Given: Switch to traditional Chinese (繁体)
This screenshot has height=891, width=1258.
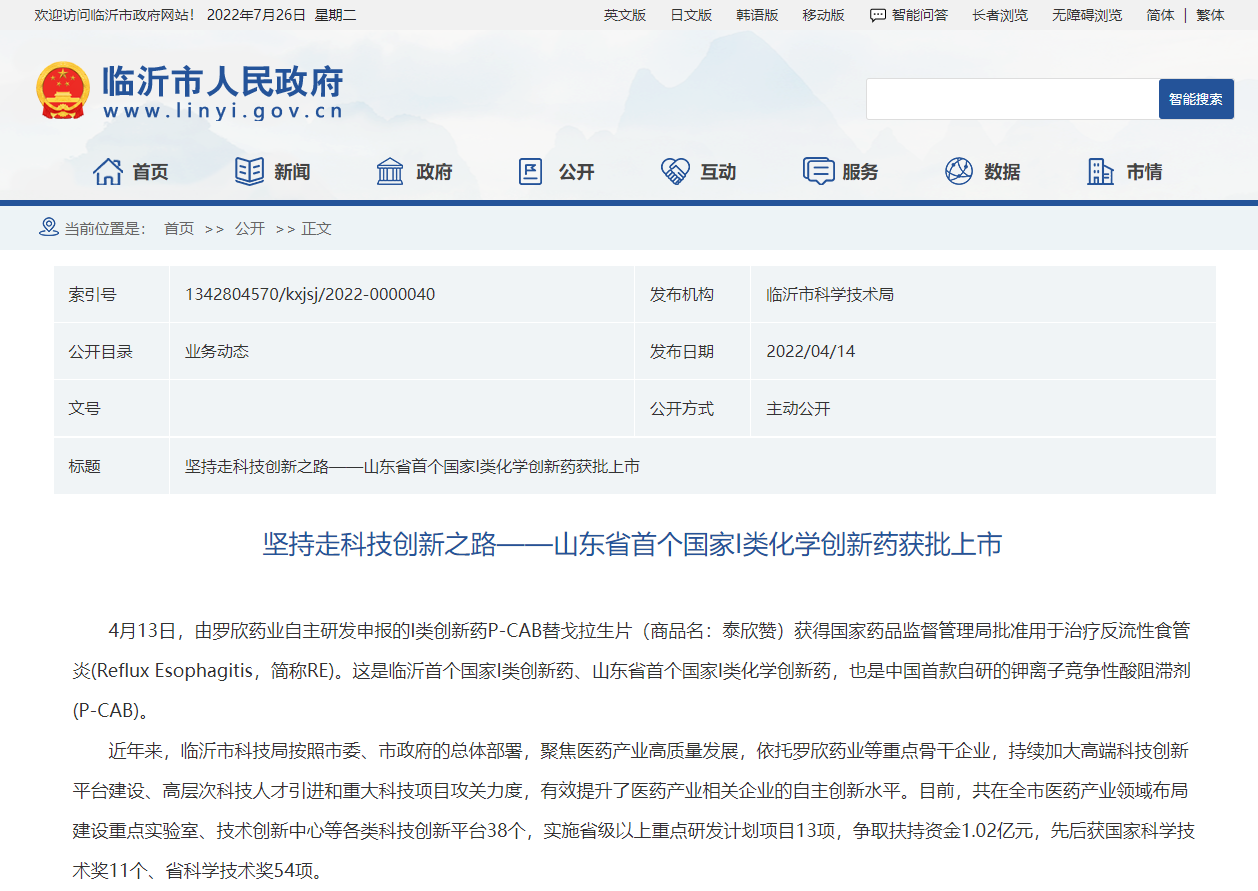Looking at the screenshot, I should (1210, 15).
